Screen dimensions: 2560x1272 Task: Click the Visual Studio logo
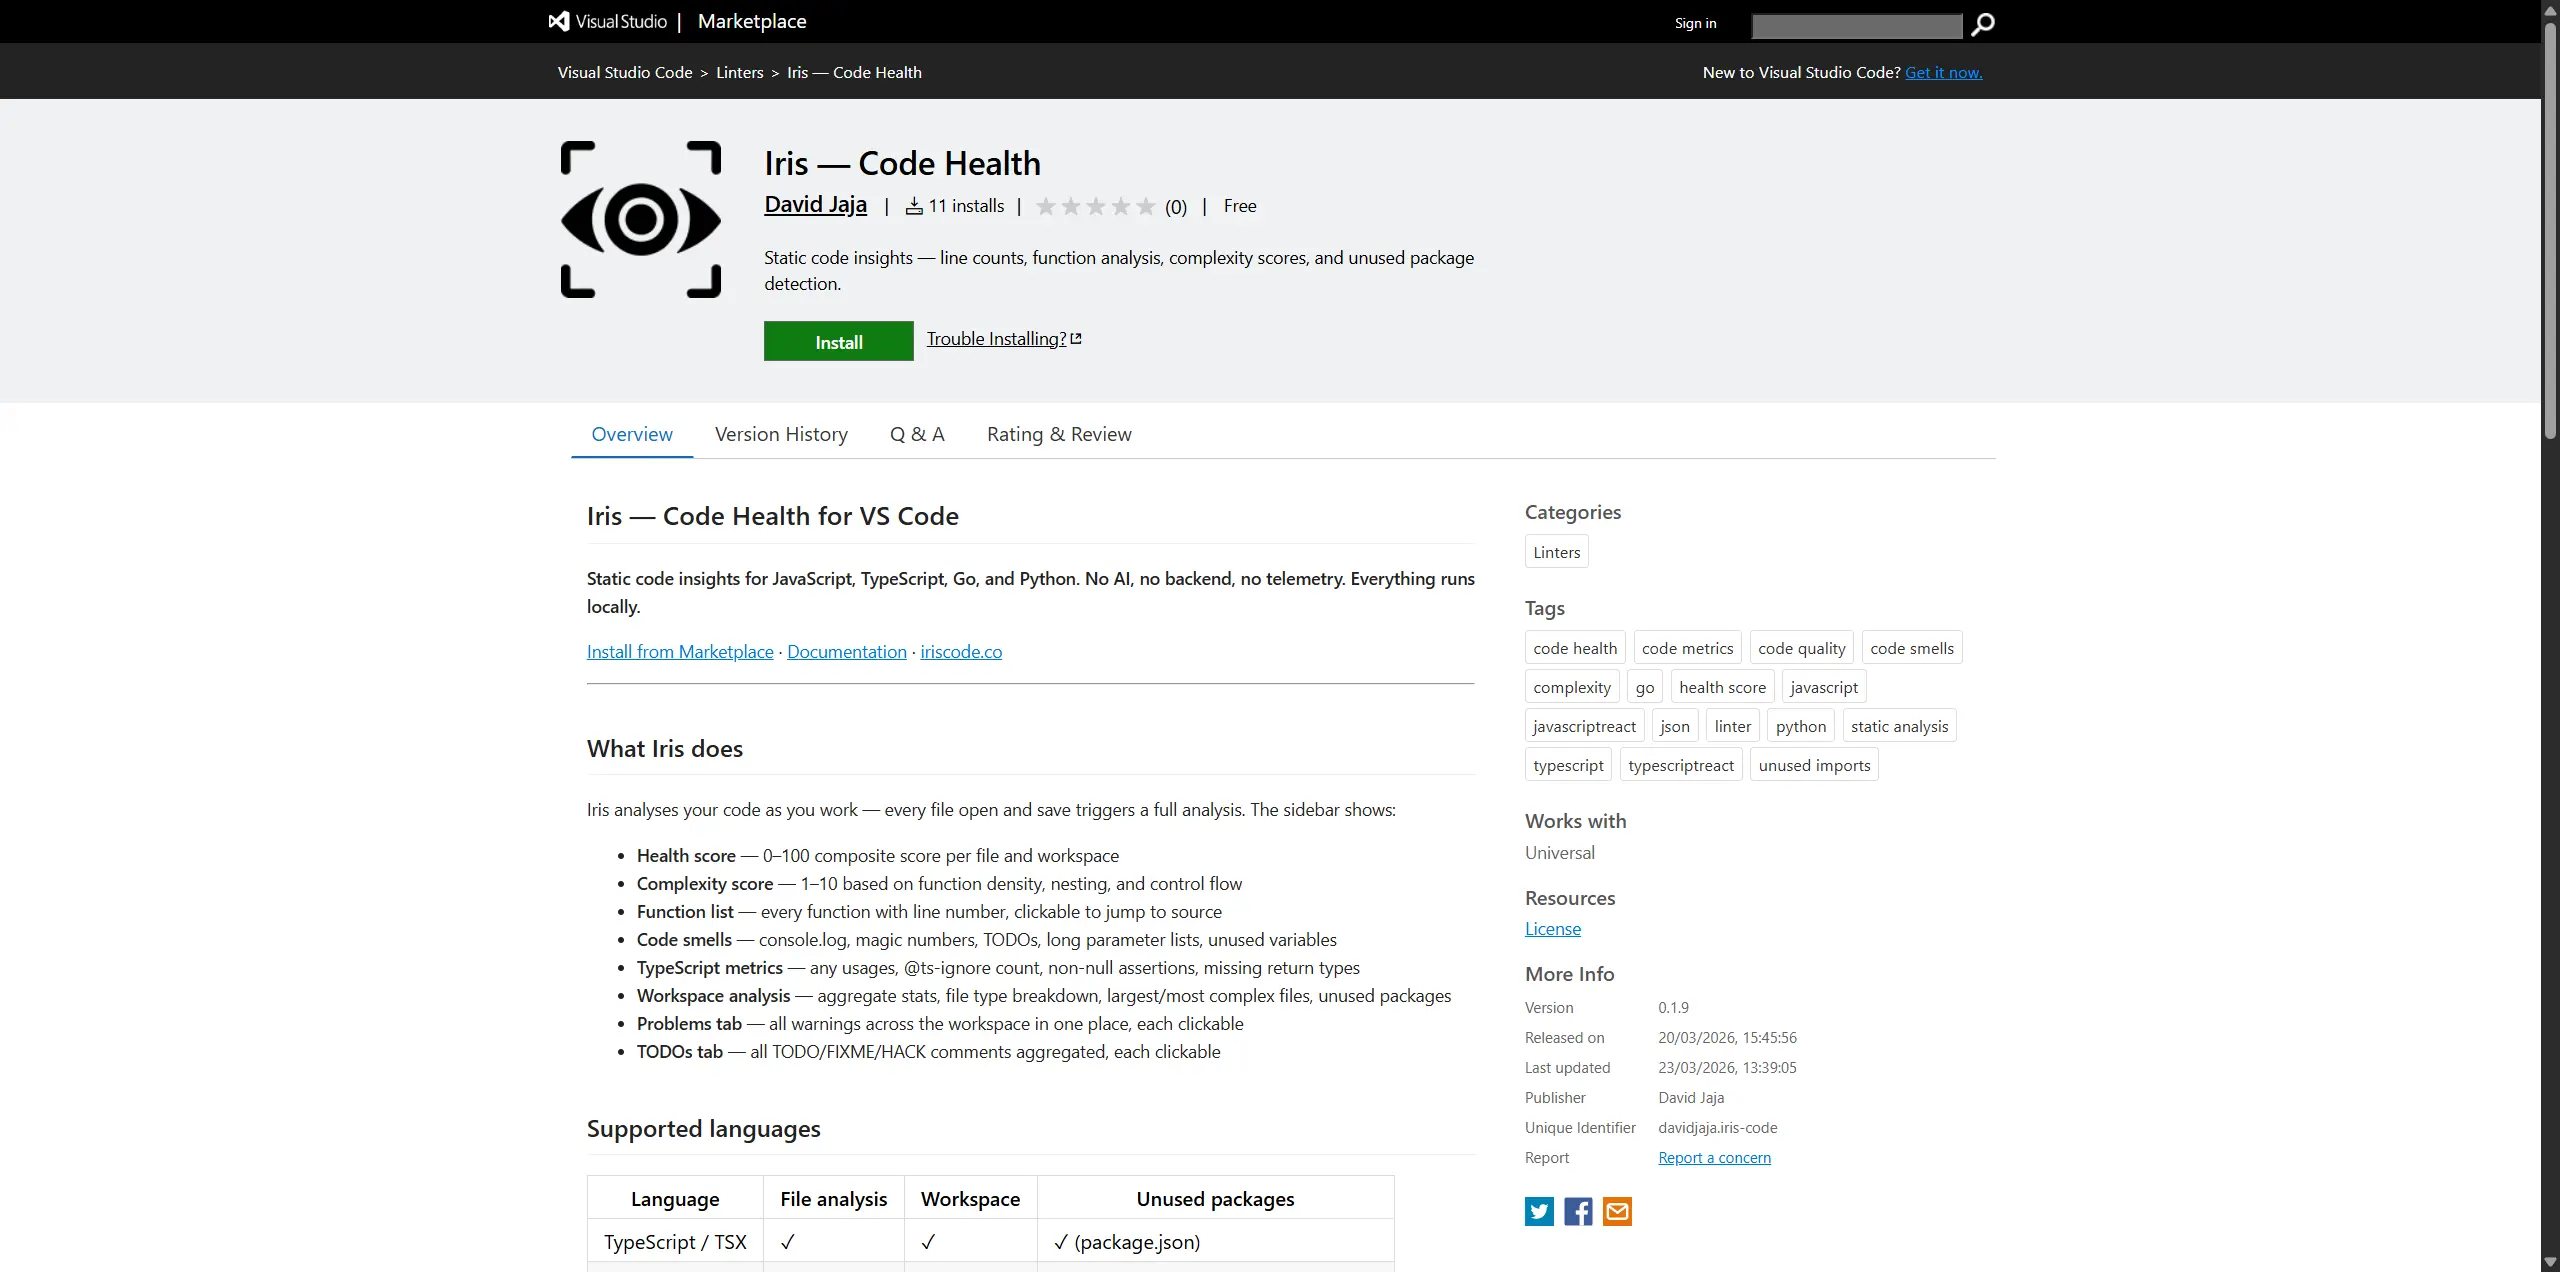(x=557, y=20)
